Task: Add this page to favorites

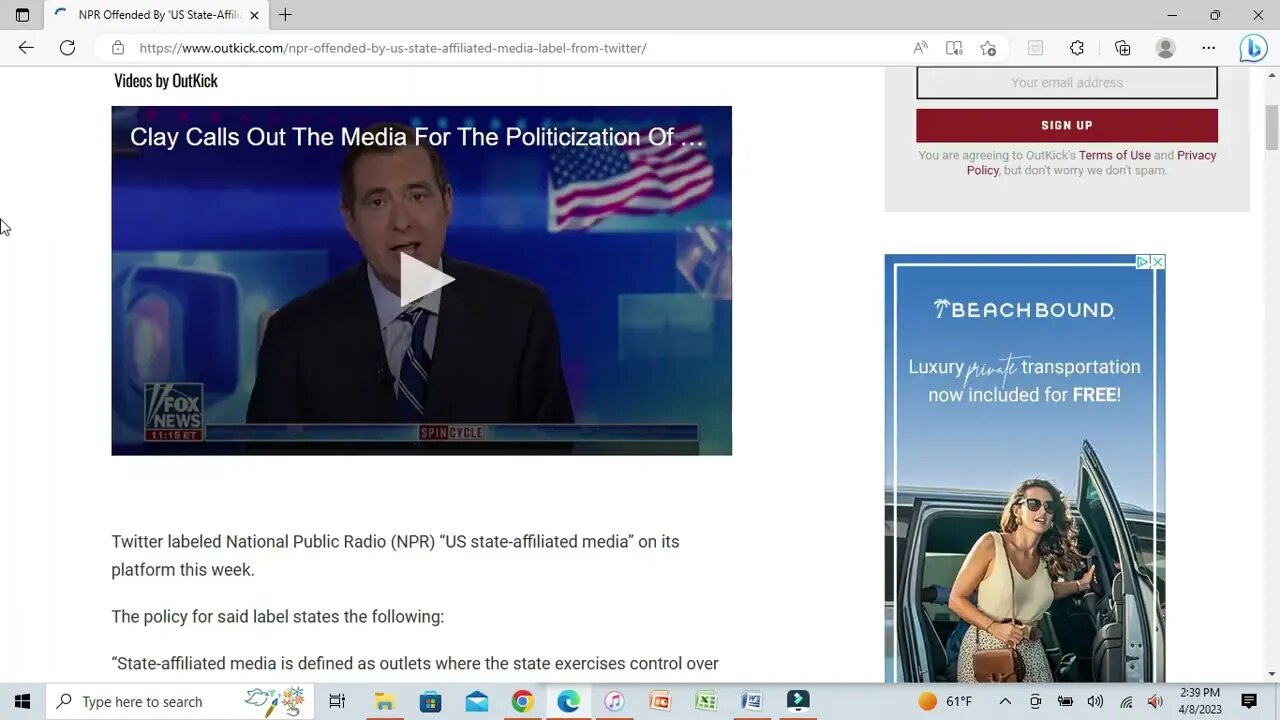Action: click(988, 48)
